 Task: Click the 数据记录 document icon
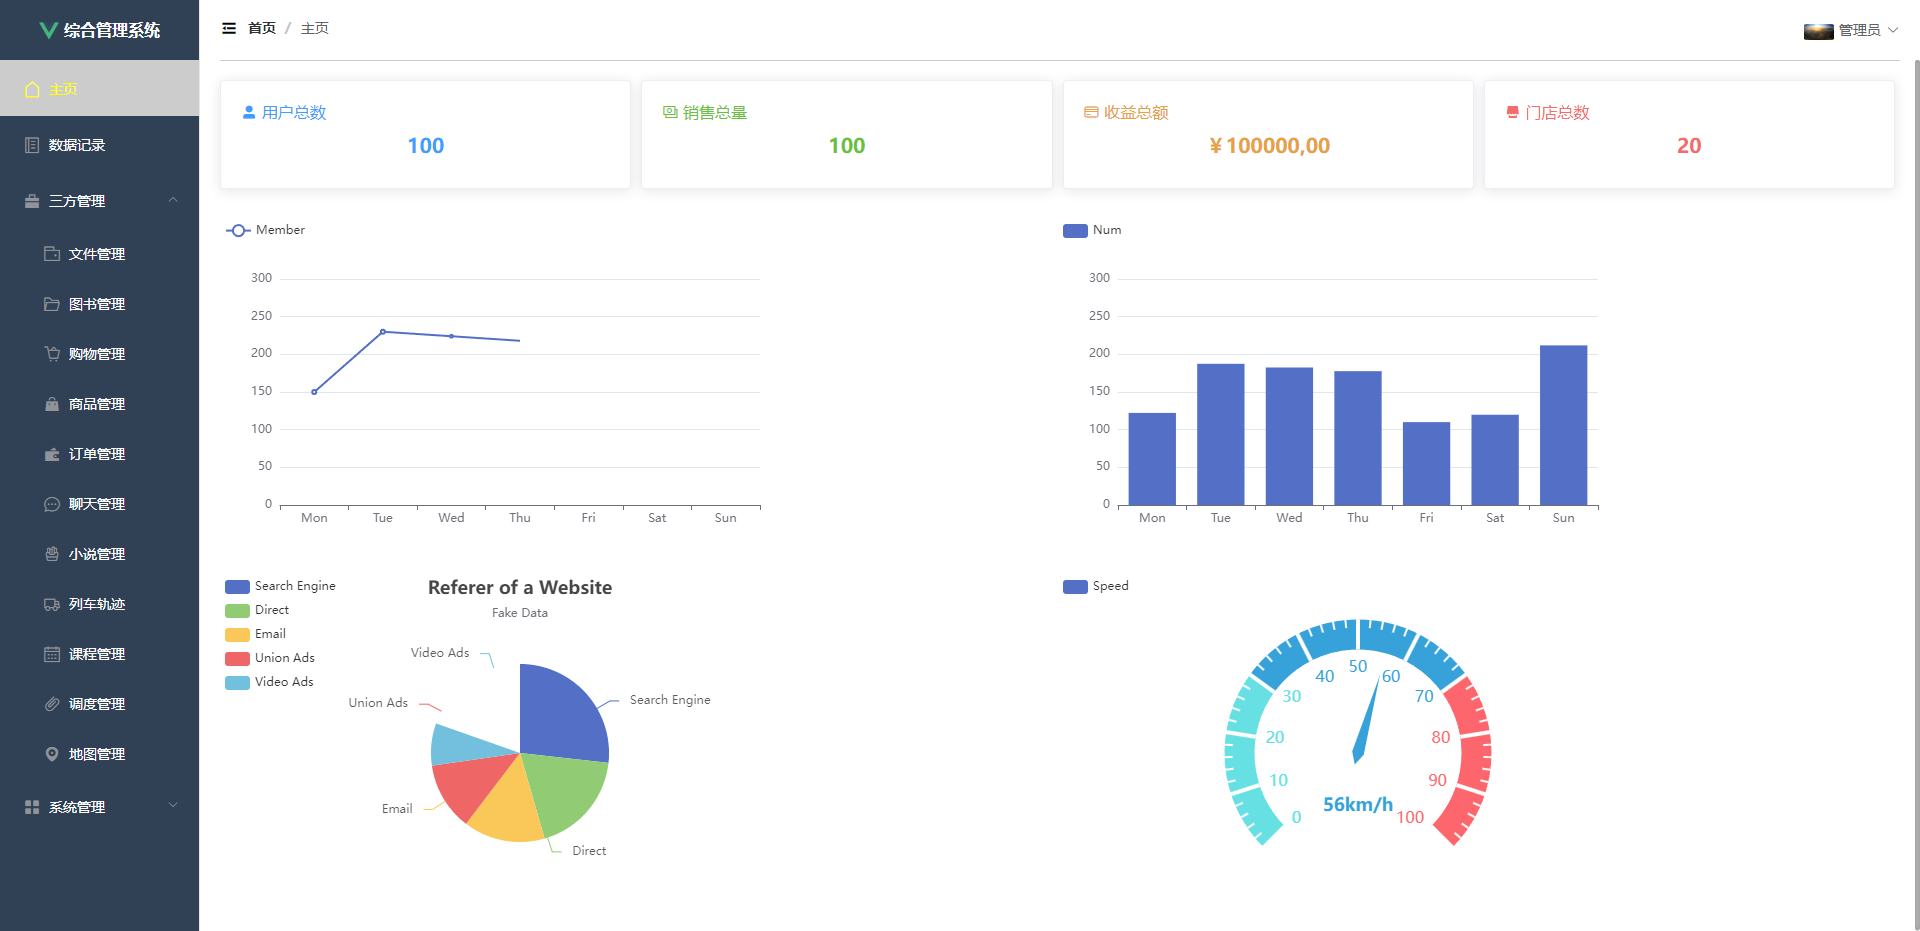[x=32, y=145]
